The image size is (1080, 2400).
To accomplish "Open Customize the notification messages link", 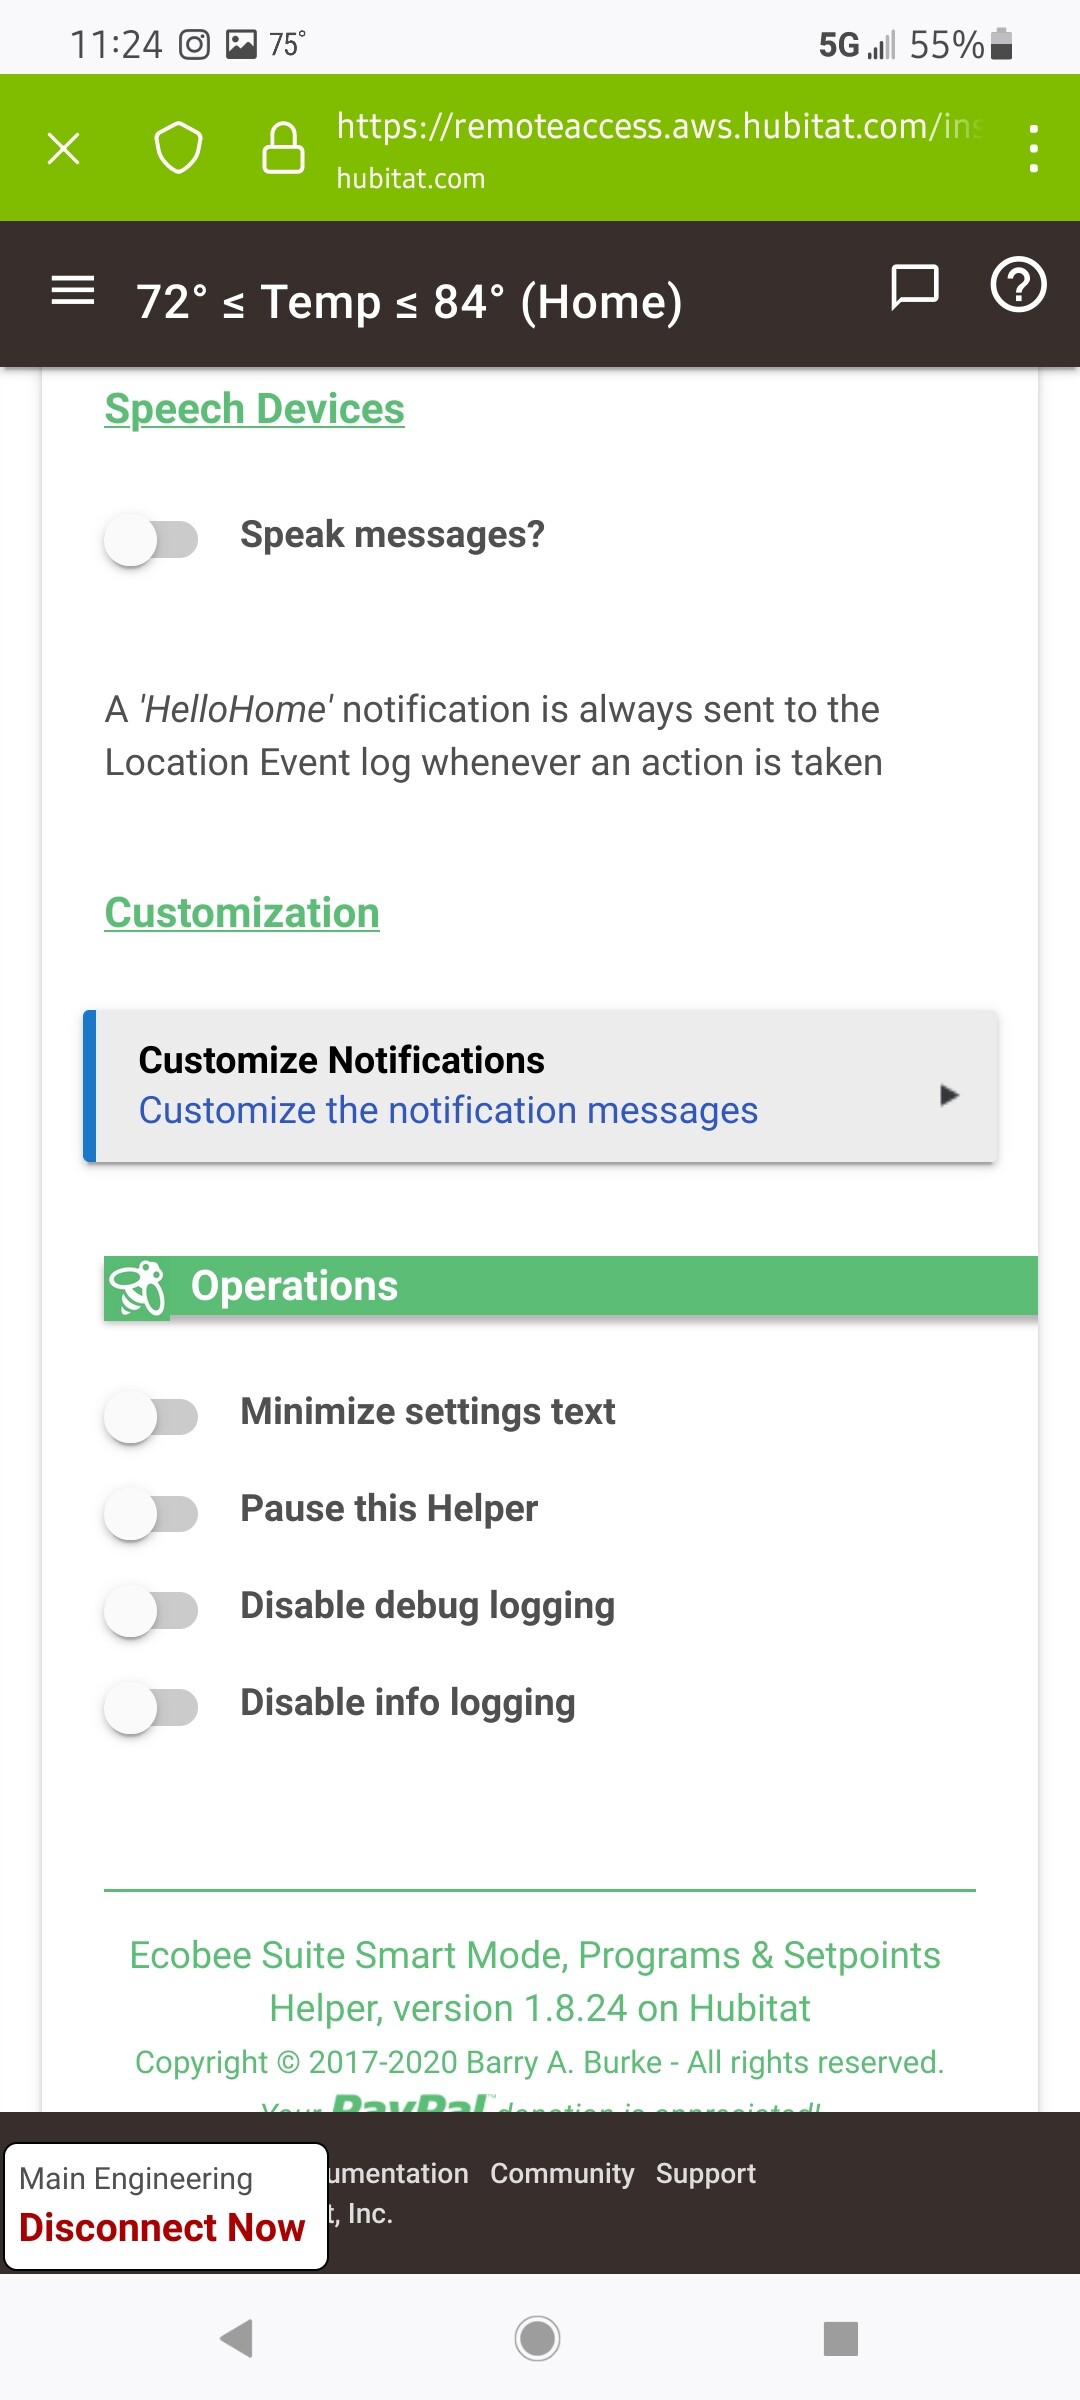I will [448, 1111].
